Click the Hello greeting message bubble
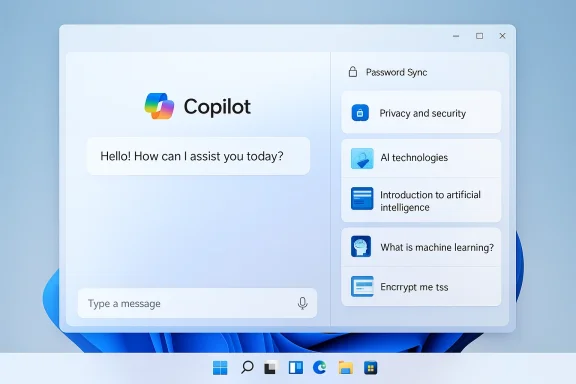Image resolution: width=576 pixels, height=384 pixels. tap(198, 156)
